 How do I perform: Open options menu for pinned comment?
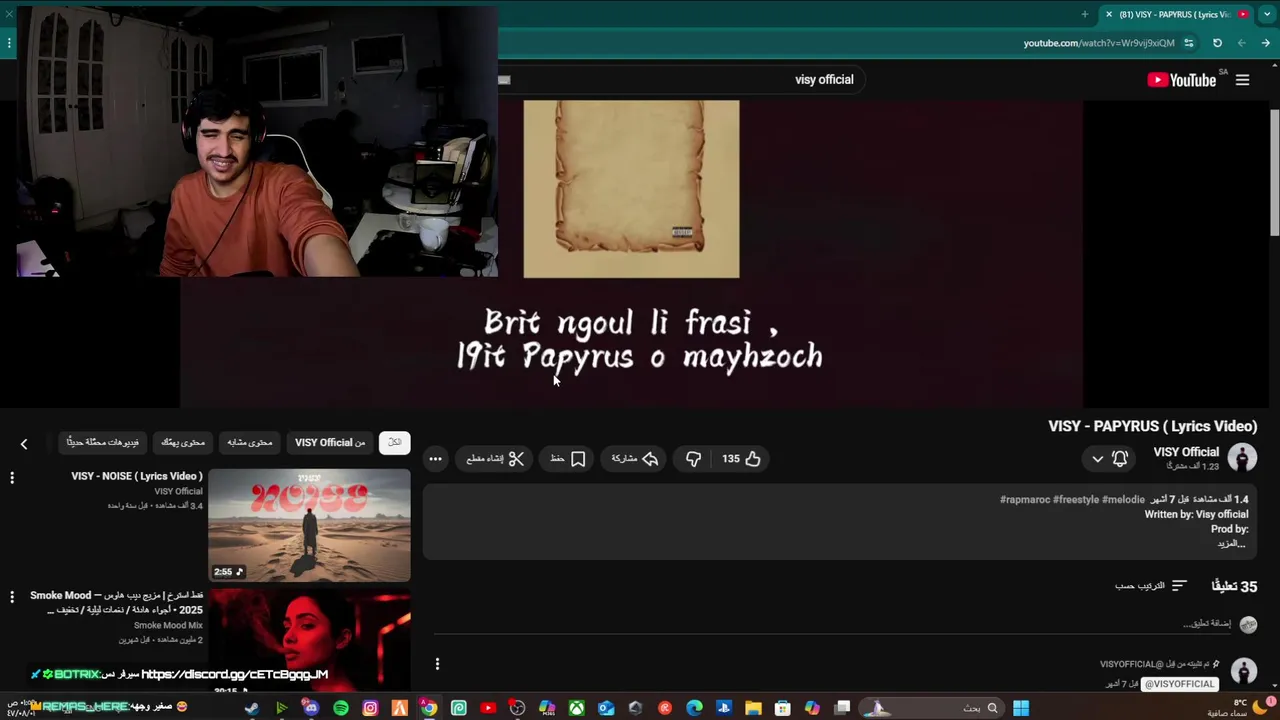coord(437,664)
